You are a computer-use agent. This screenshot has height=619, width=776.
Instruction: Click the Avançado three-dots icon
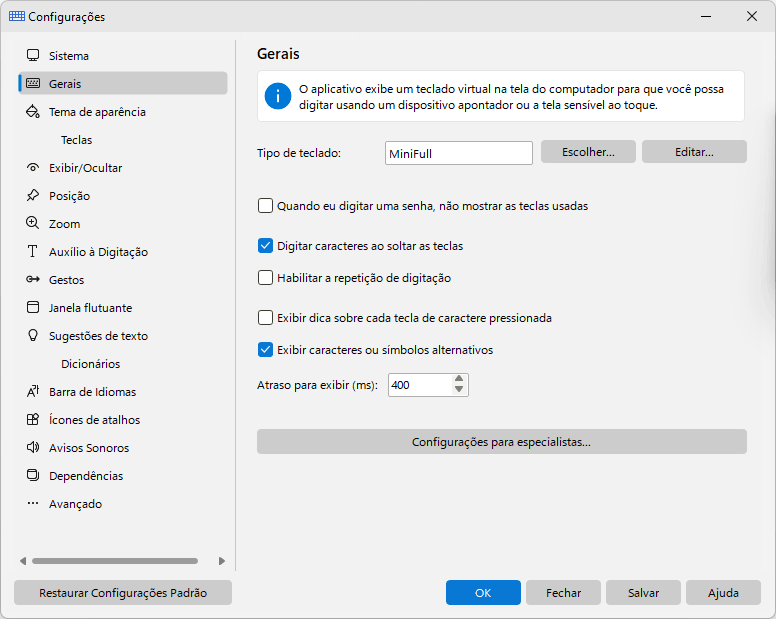(33, 503)
